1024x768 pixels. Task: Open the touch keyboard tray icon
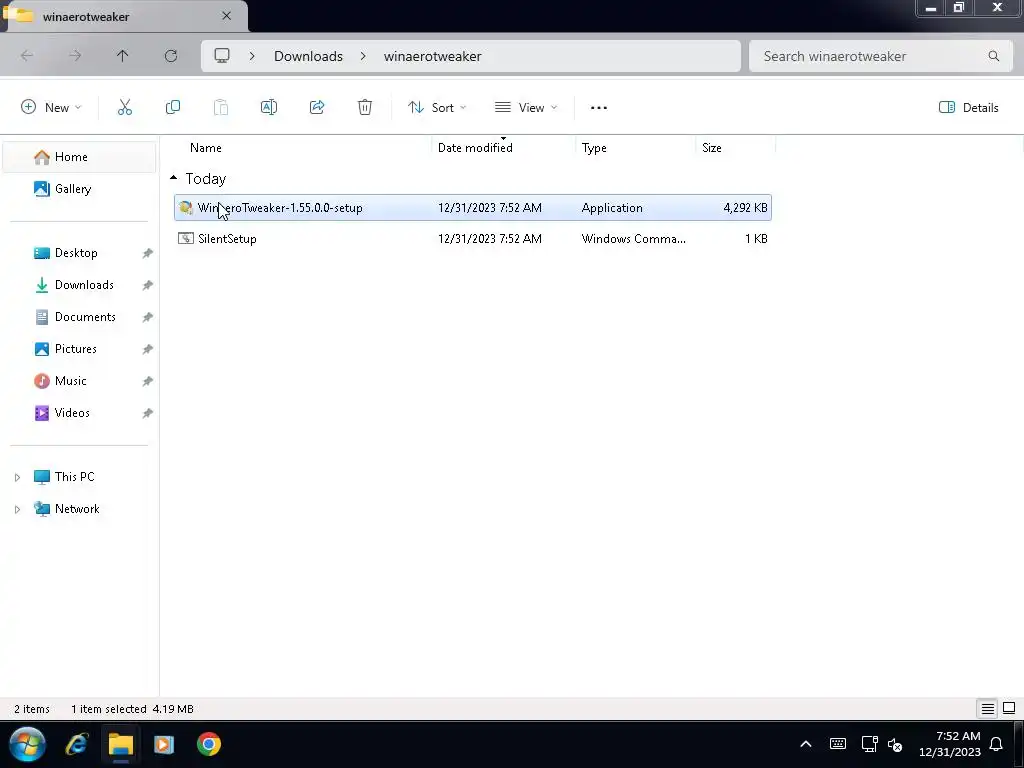[x=838, y=744]
